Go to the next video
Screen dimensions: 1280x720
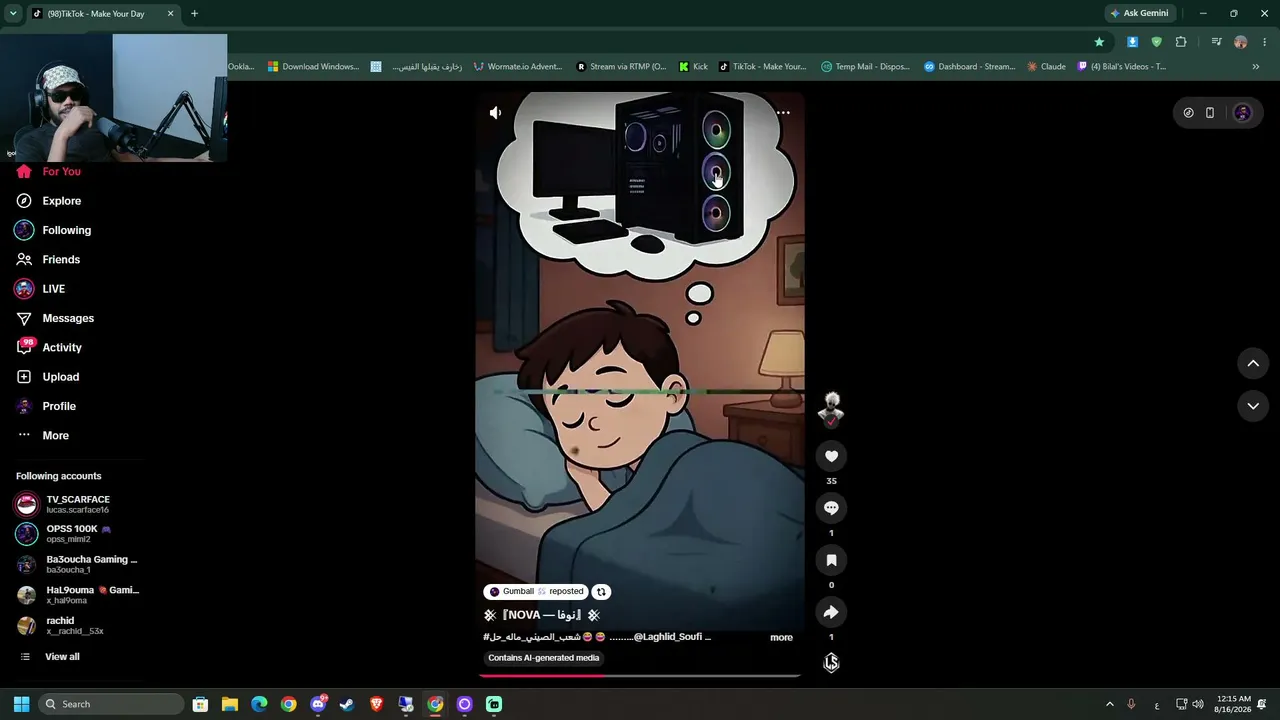(x=1253, y=406)
